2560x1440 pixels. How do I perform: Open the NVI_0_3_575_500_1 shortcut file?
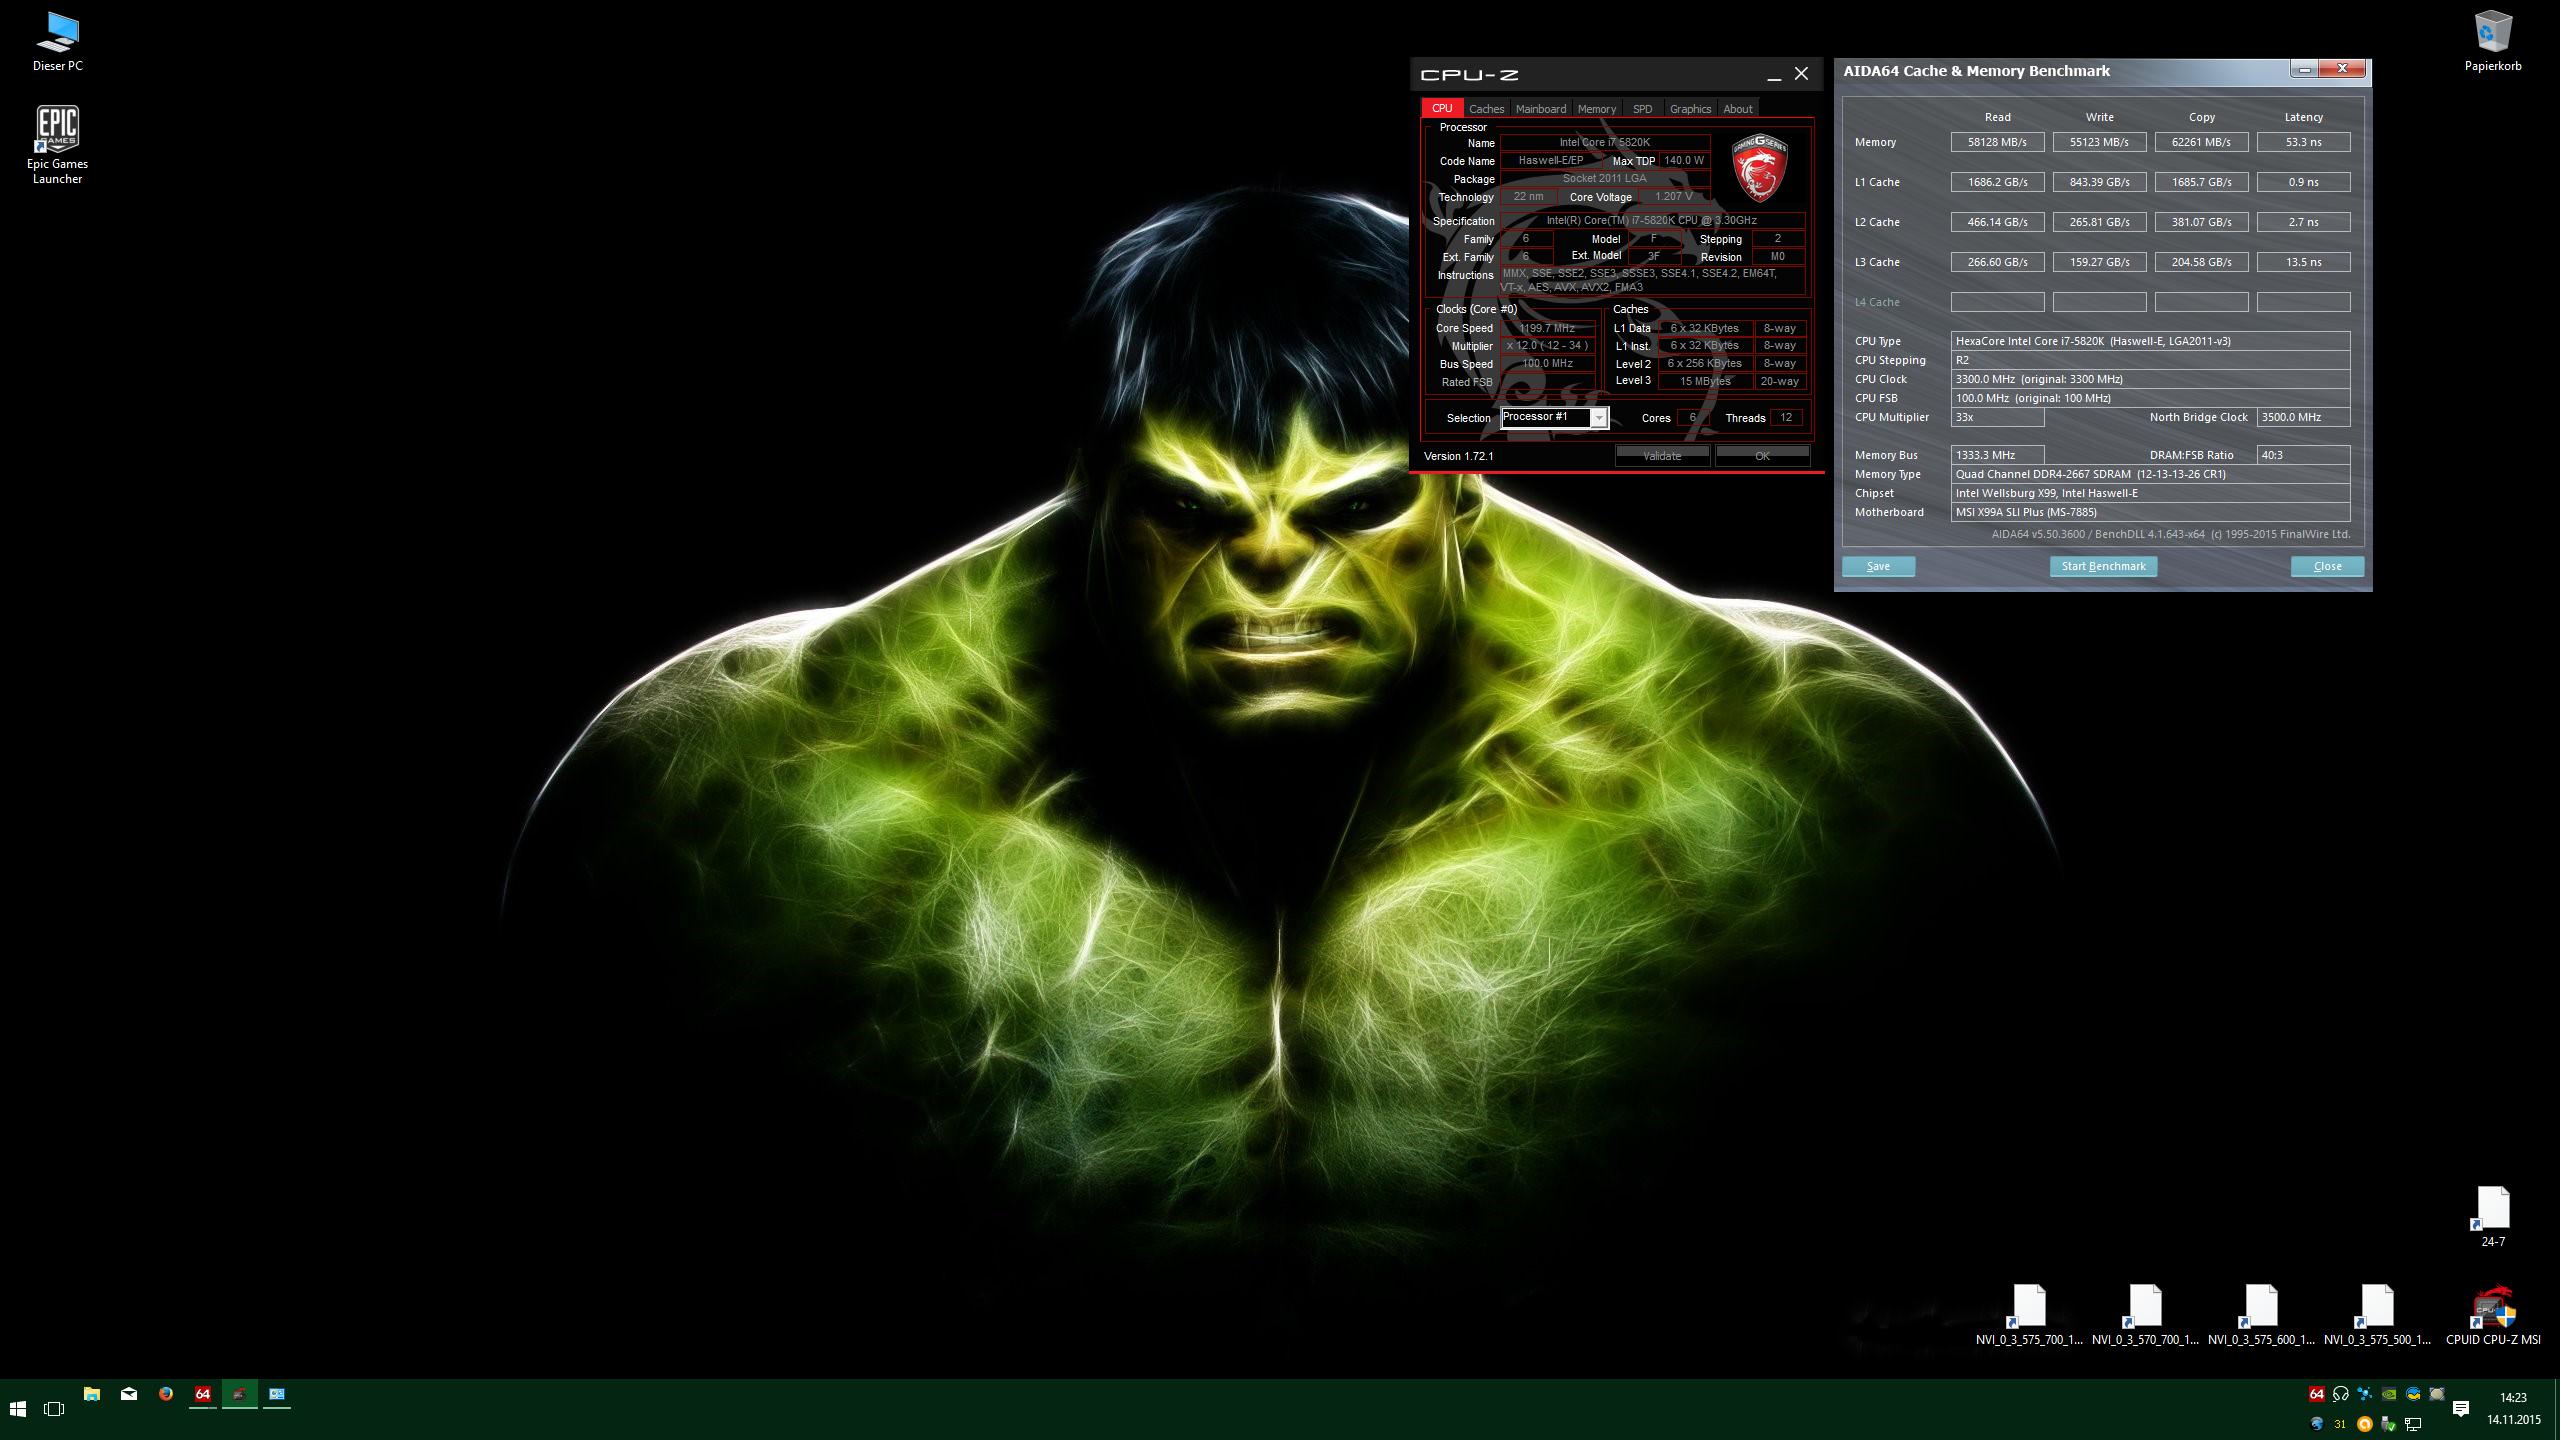(x=2377, y=1315)
